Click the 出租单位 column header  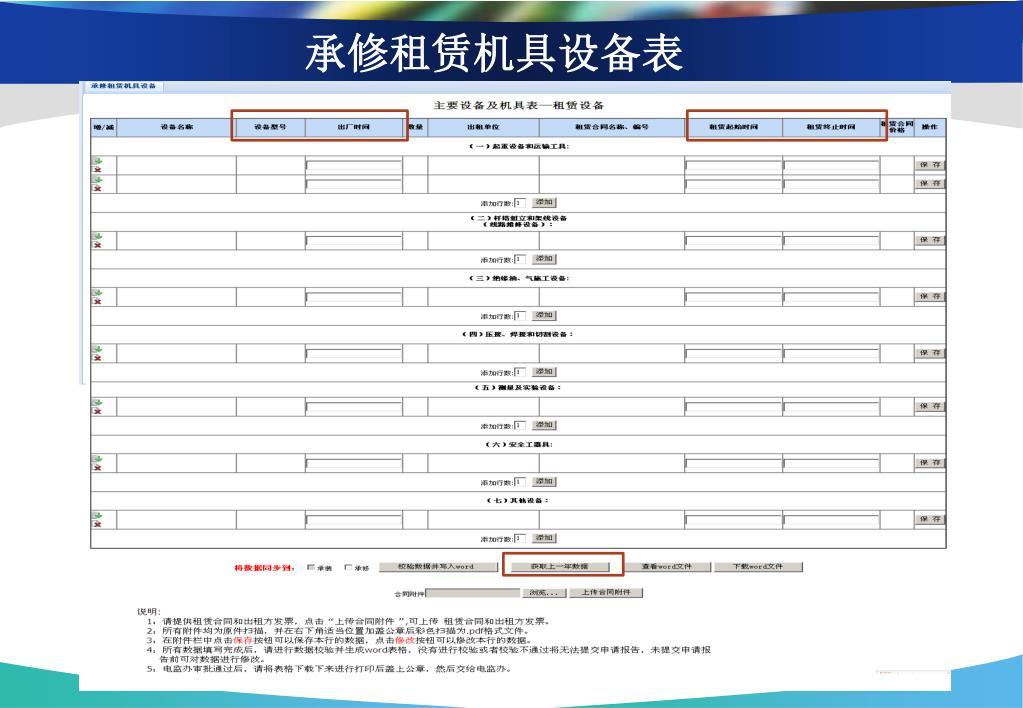(483, 127)
